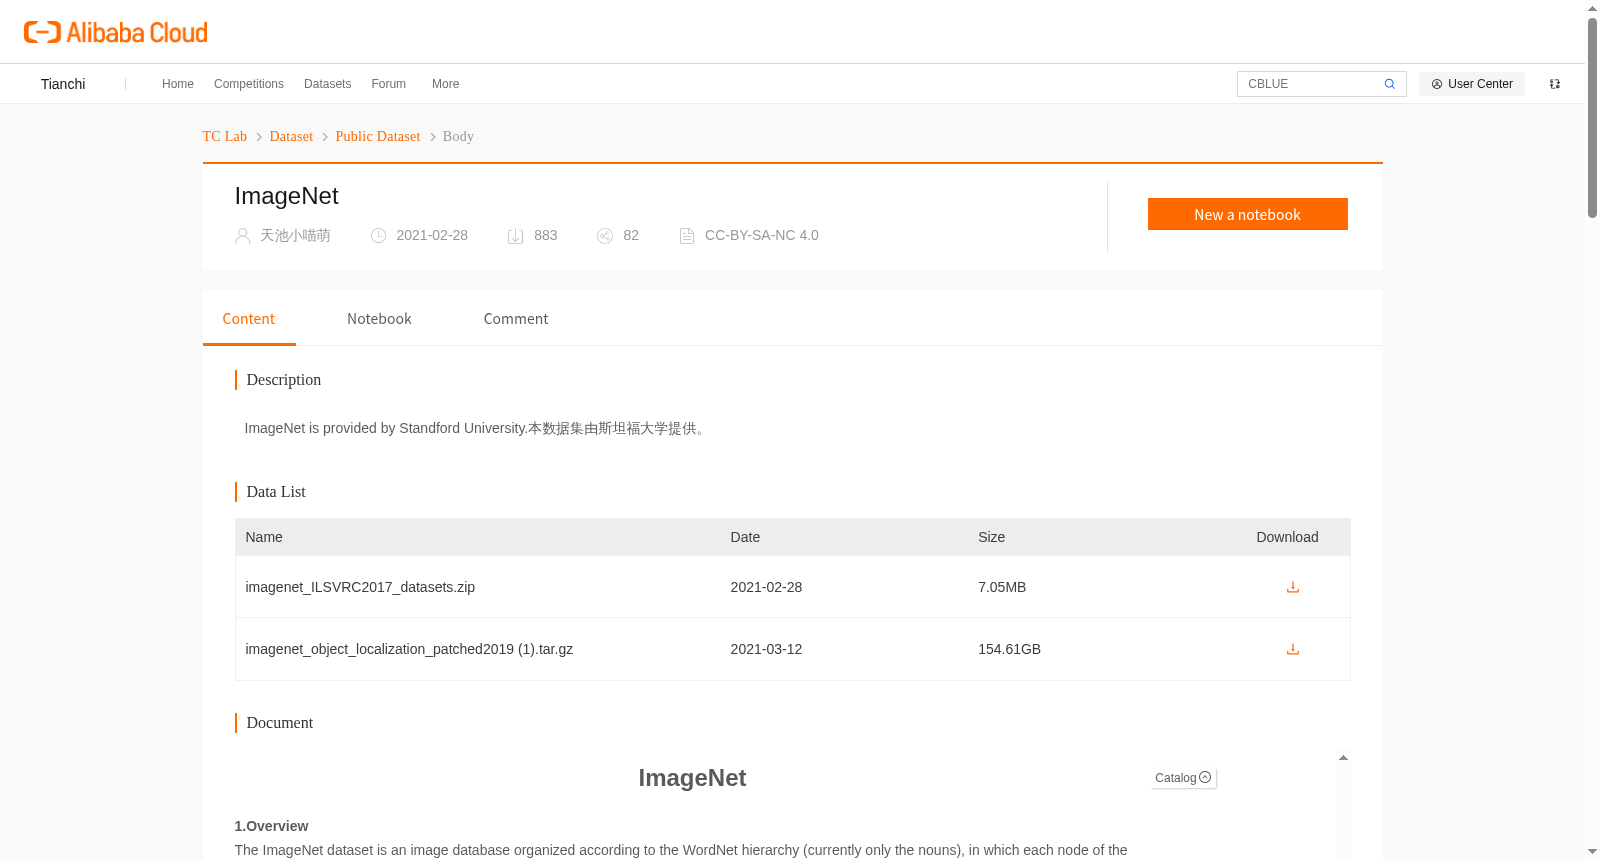Click the page scroll down arrow

click(x=1592, y=852)
